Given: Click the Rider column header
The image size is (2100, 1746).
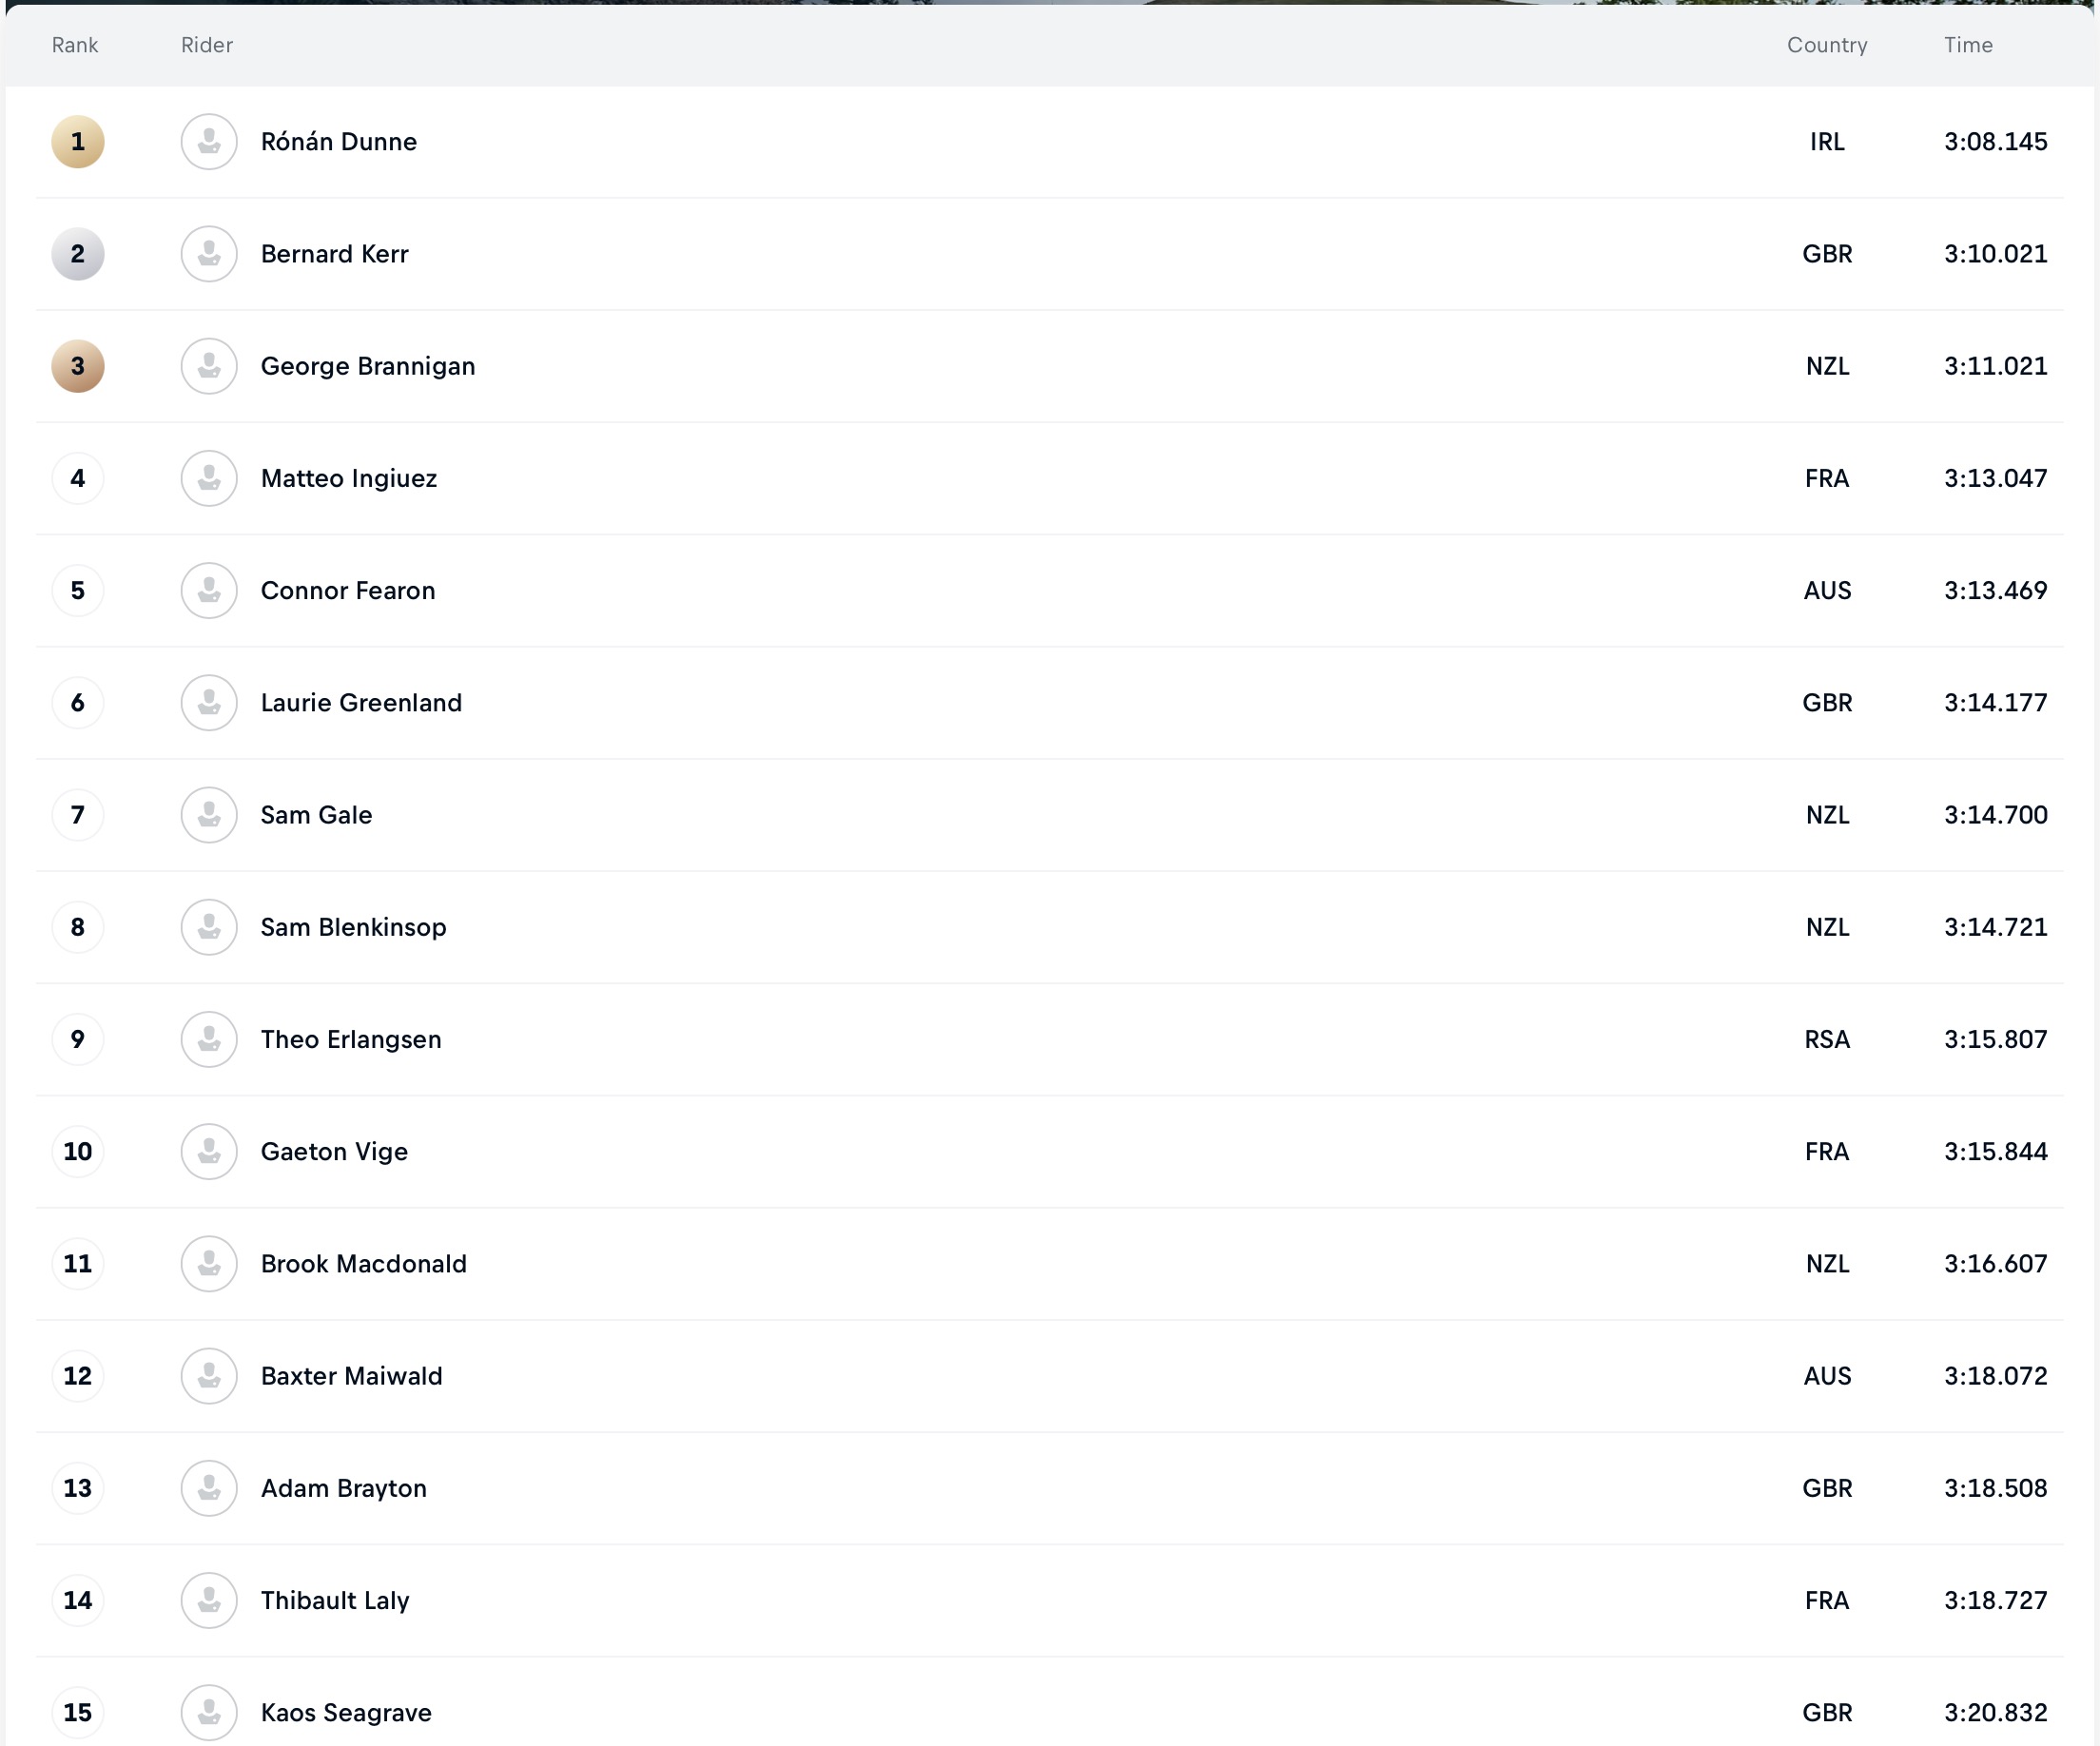Looking at the screenshot, I should pos(207,45).
